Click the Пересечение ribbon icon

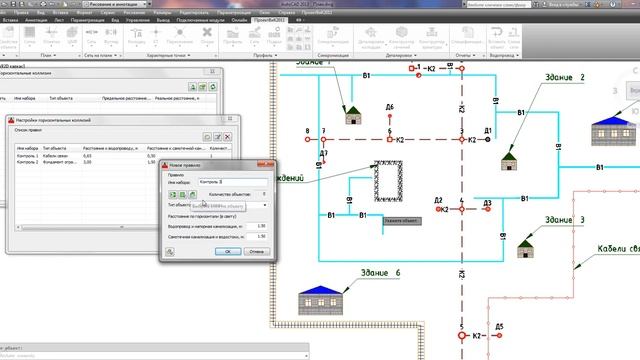(180, 36)
